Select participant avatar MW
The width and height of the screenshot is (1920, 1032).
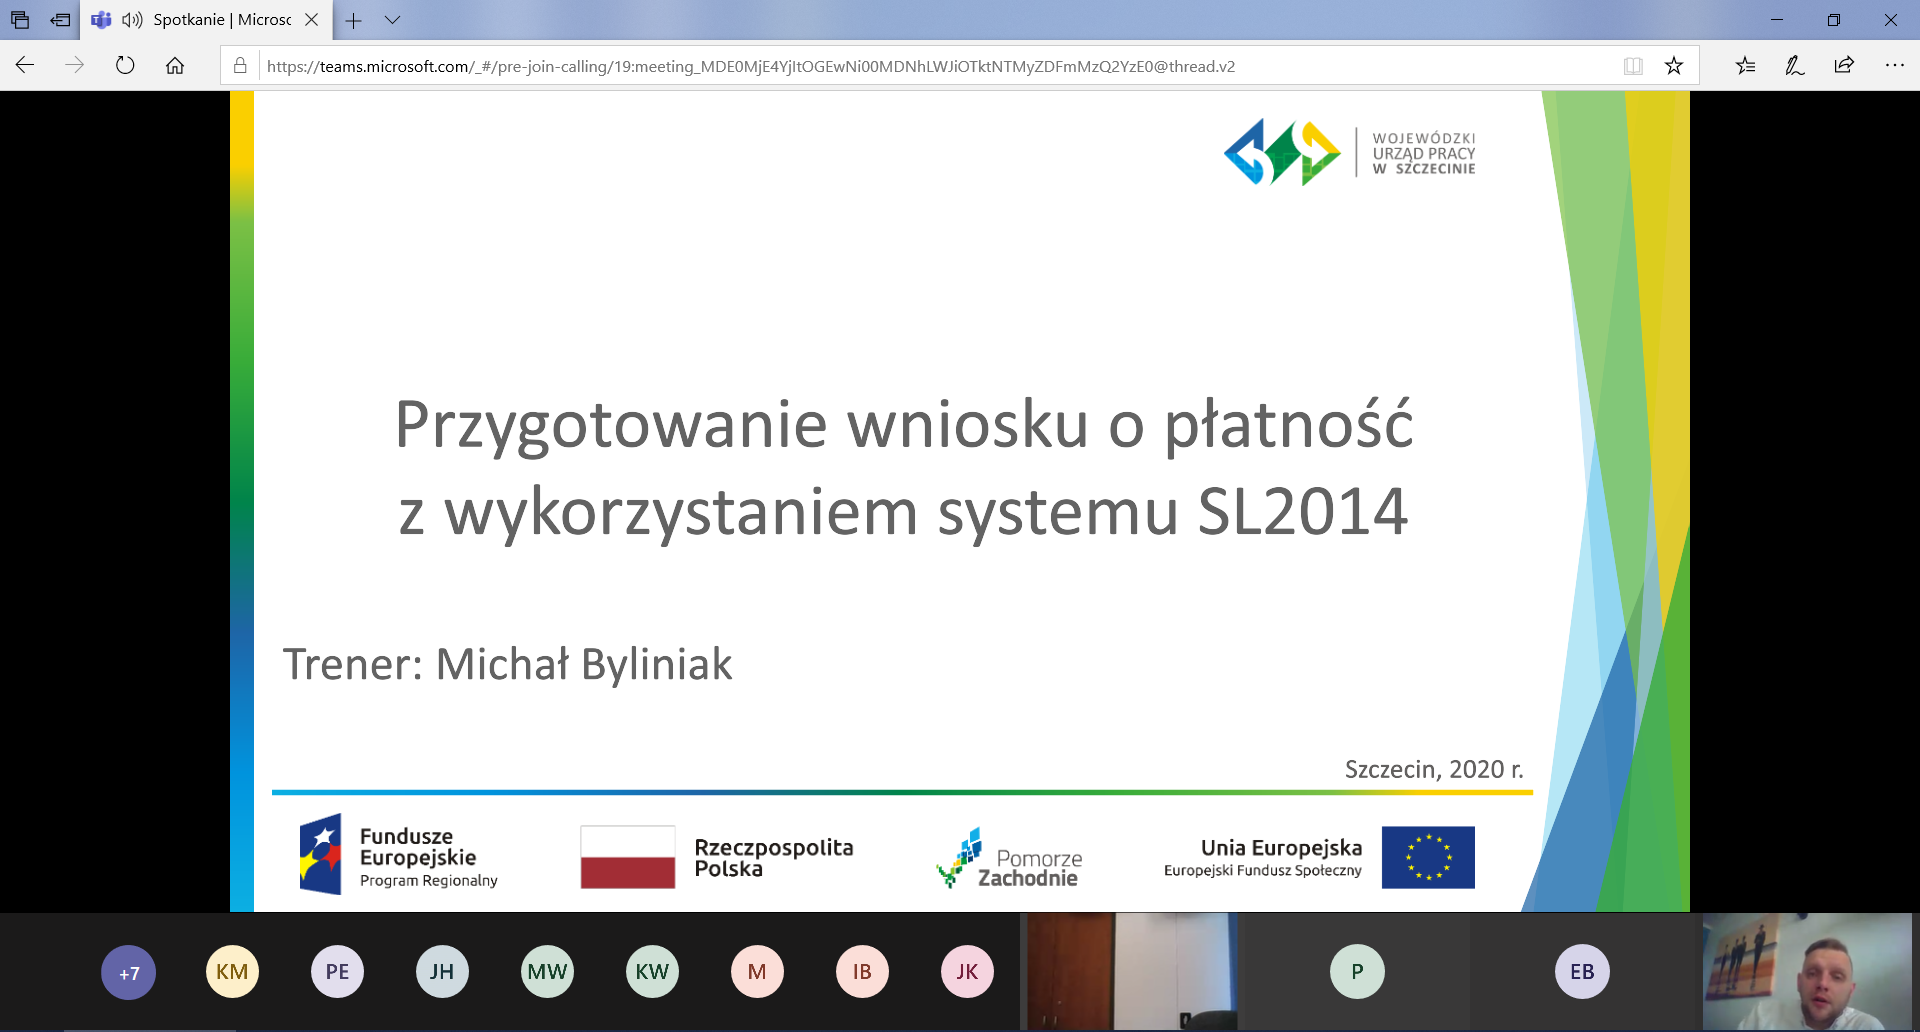tap(547, 972)
